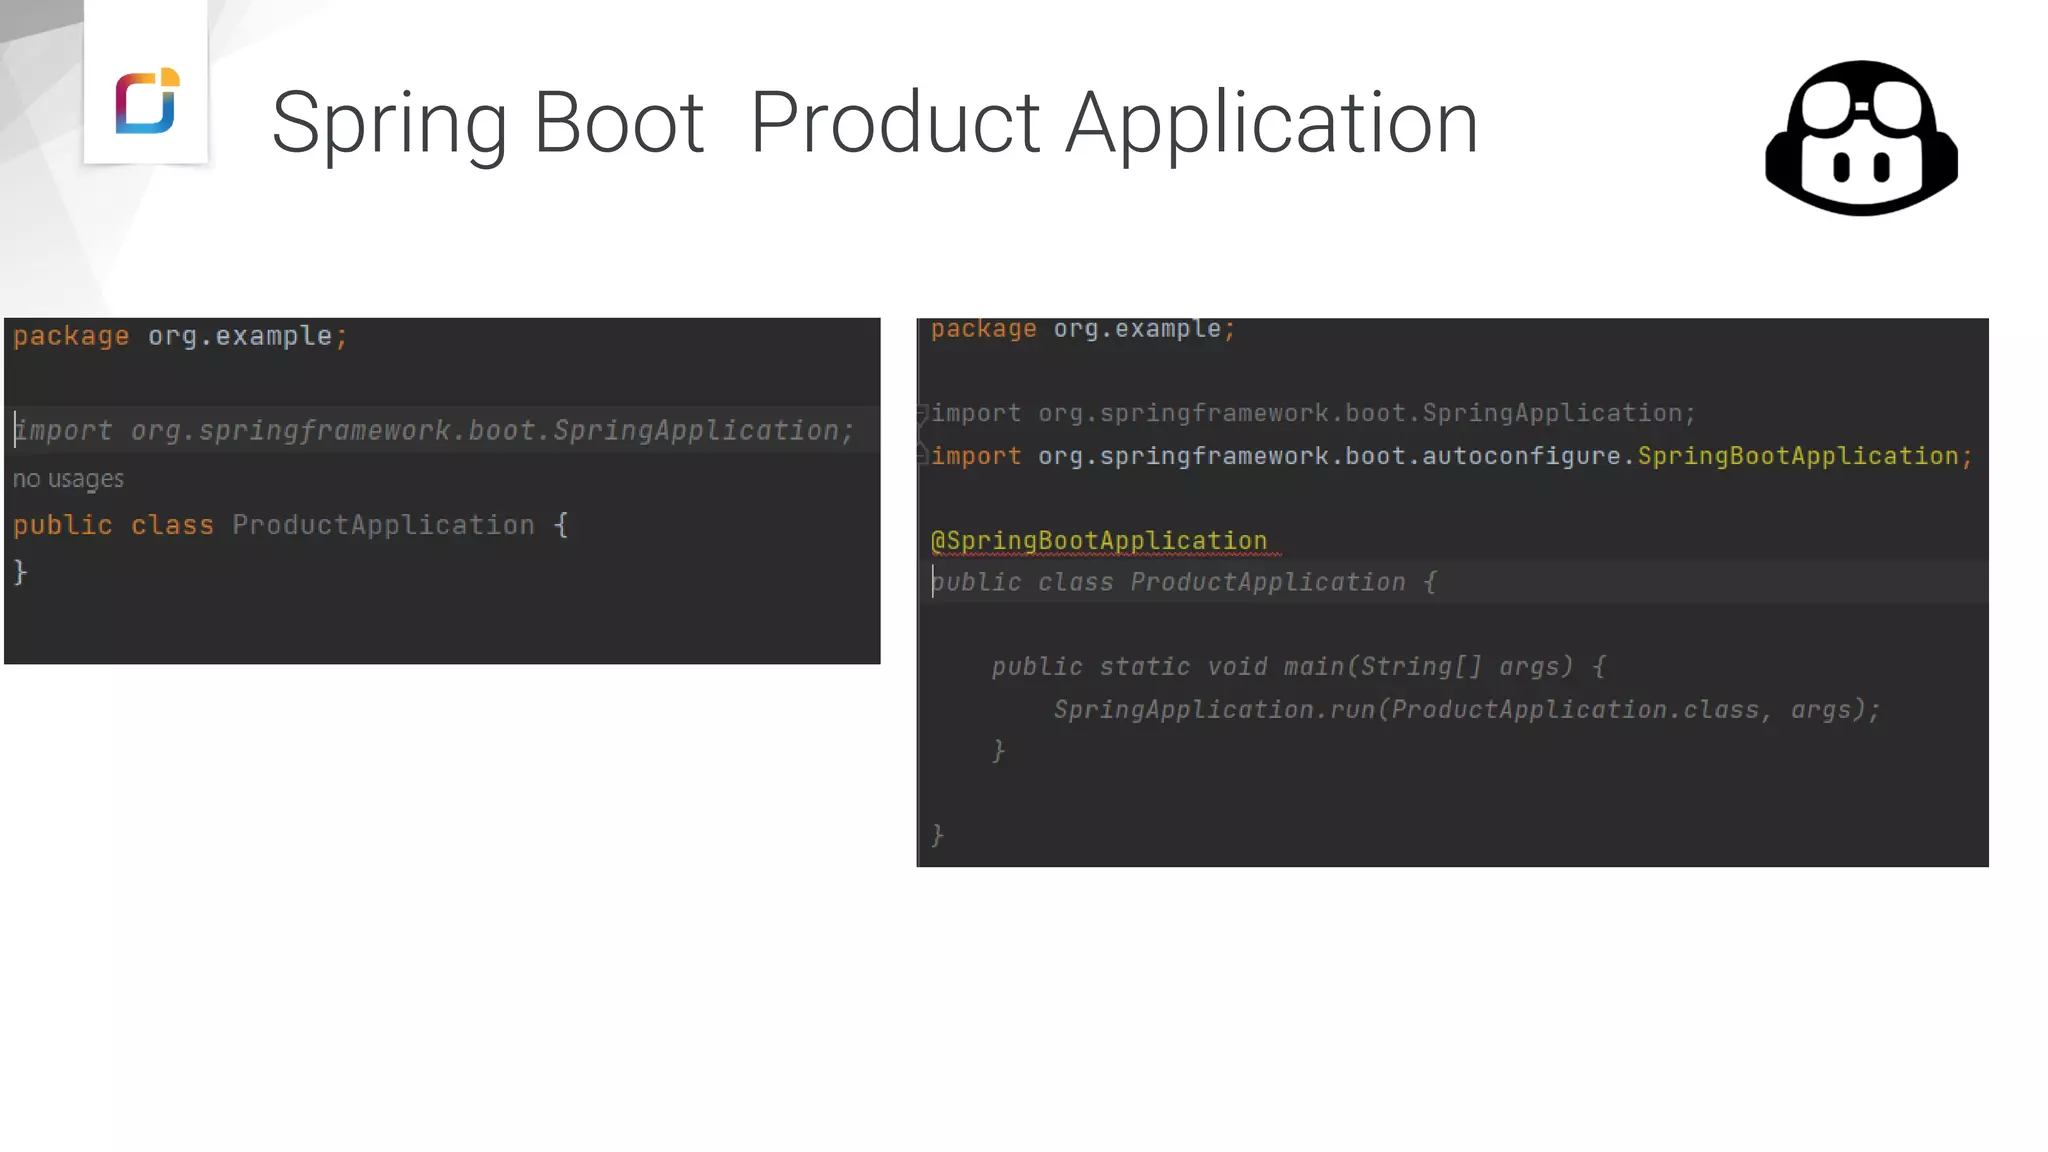Click ProductApplication class name in left editor
Image resolution: width=2048 pixels, height=1152 pixels.
point(383,525)
